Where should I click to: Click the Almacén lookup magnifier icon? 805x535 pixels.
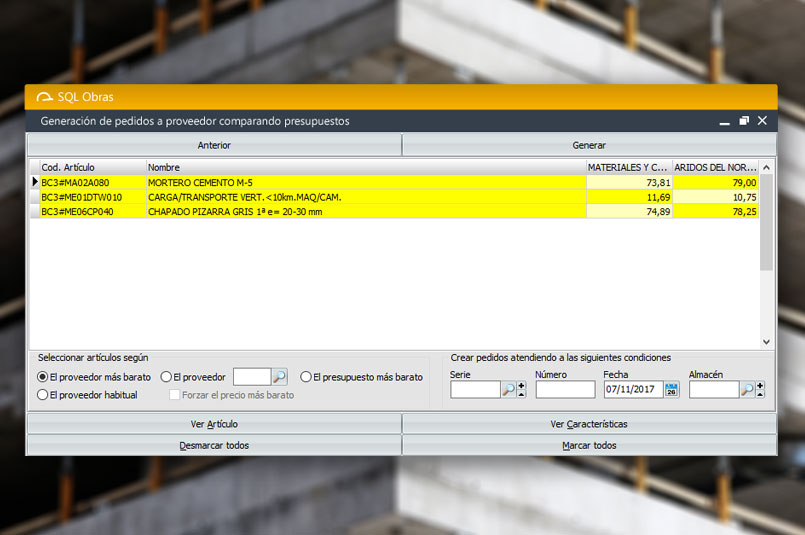(x=747, y=390)
